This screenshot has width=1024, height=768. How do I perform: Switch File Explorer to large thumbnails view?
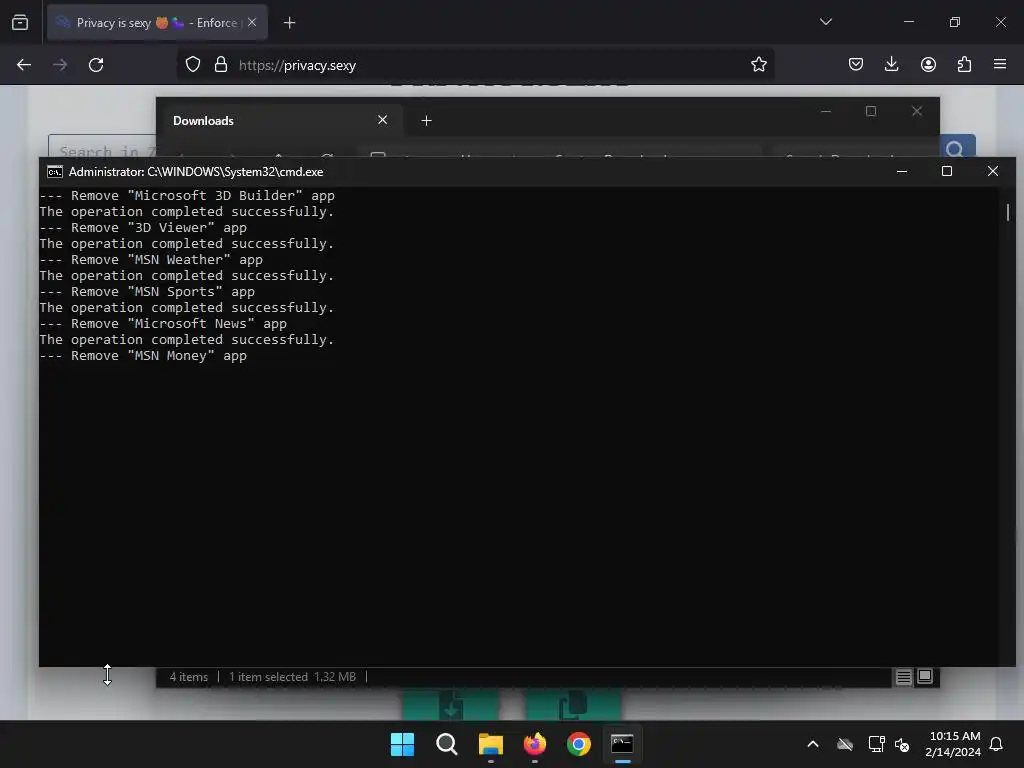[x=925, y=677]
